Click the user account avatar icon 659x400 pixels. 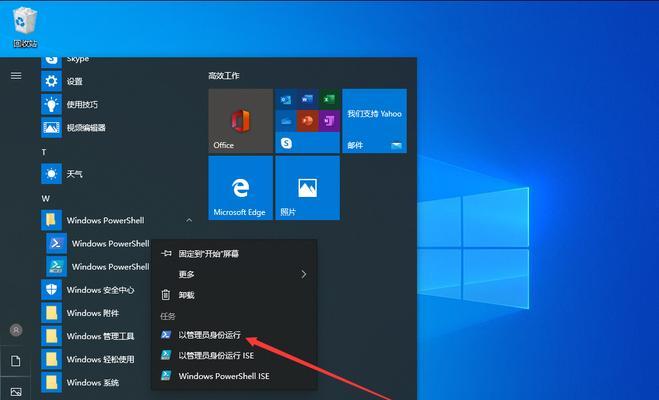click(x=16, y=330)
